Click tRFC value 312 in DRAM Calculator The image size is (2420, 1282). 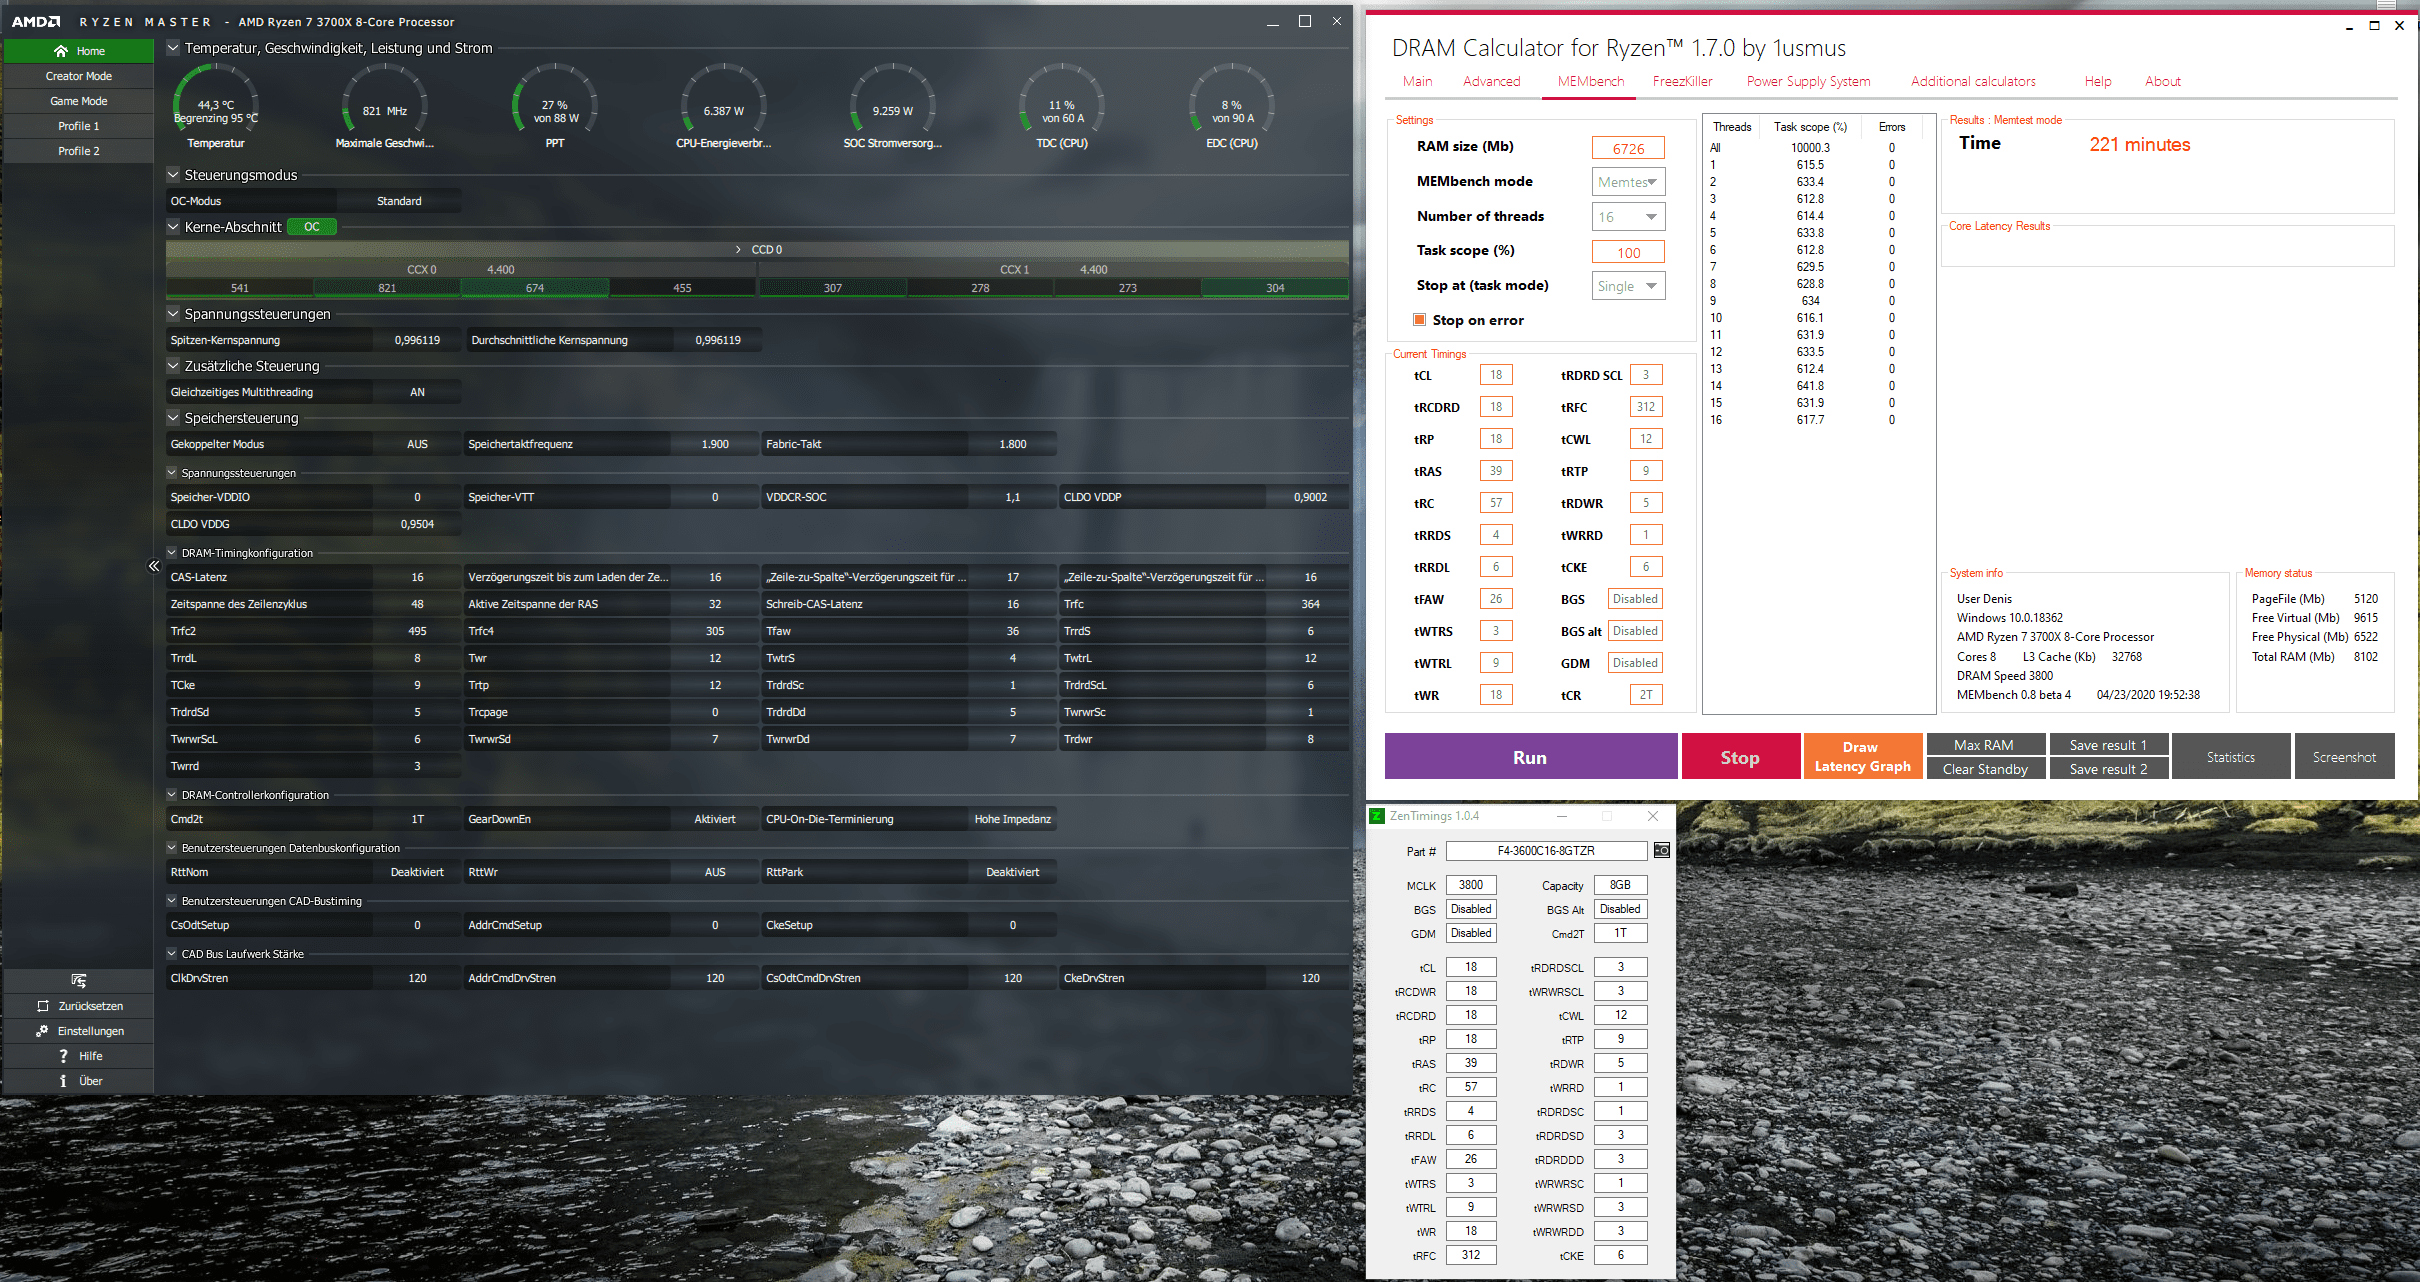click(1646, 407)
